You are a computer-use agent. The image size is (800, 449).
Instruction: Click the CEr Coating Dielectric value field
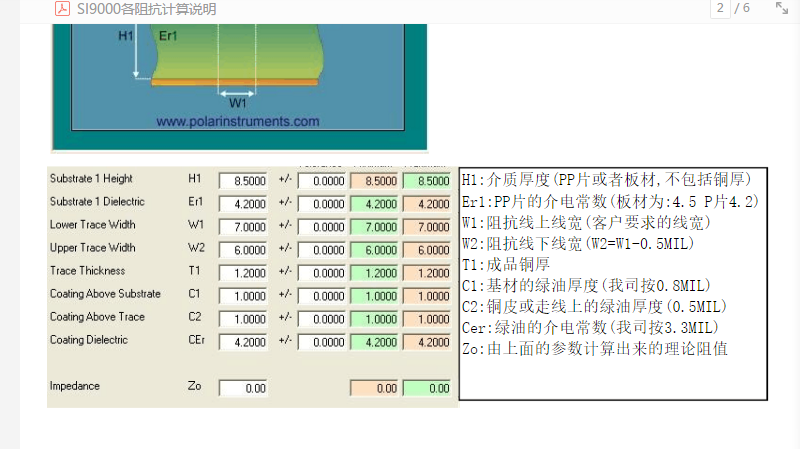pos(243,342)
